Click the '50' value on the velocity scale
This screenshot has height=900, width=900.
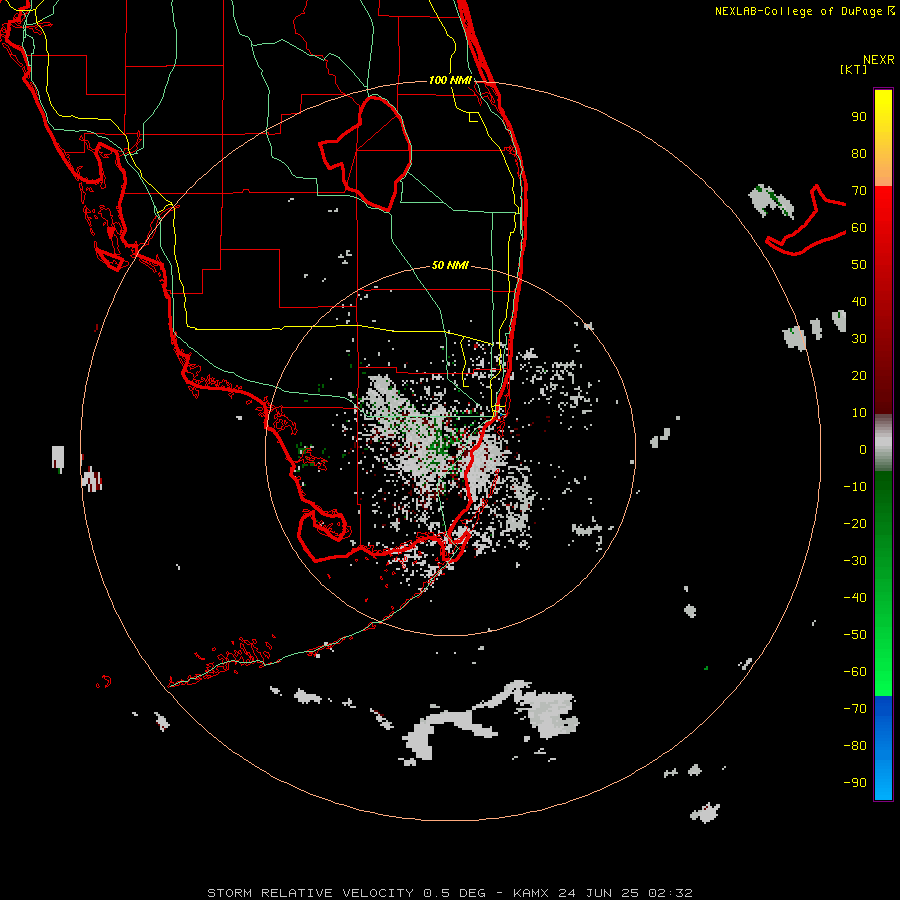click(859, 265)
